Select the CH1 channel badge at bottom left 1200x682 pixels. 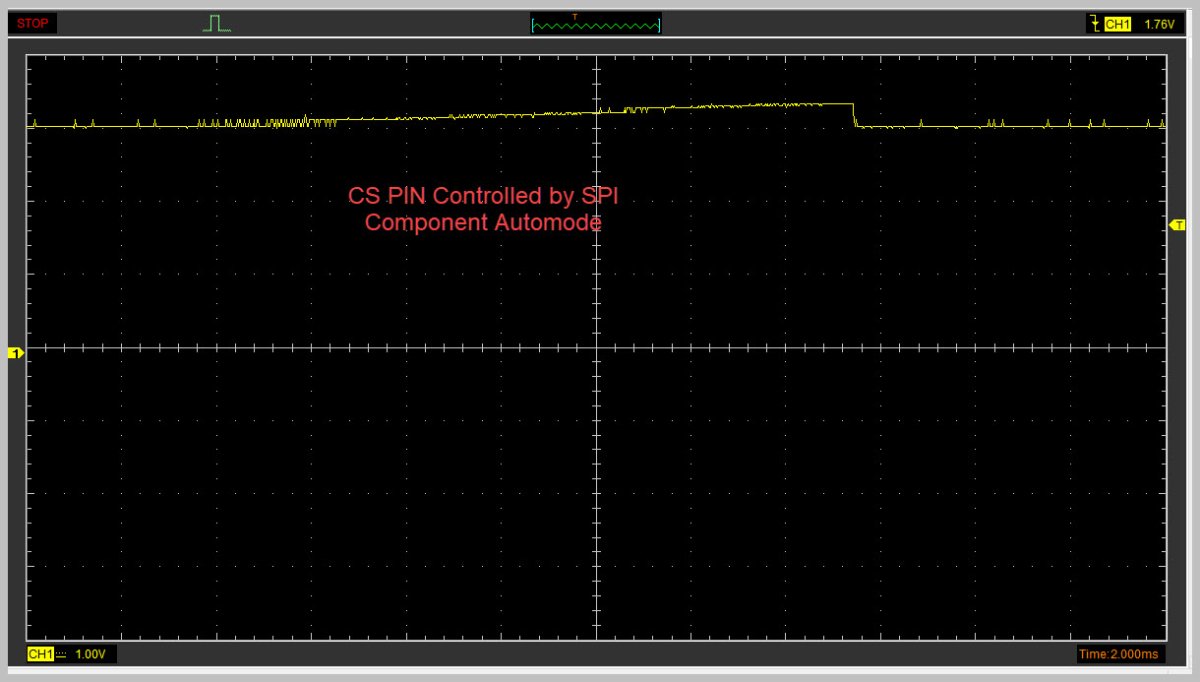click(x=39, y=654)
